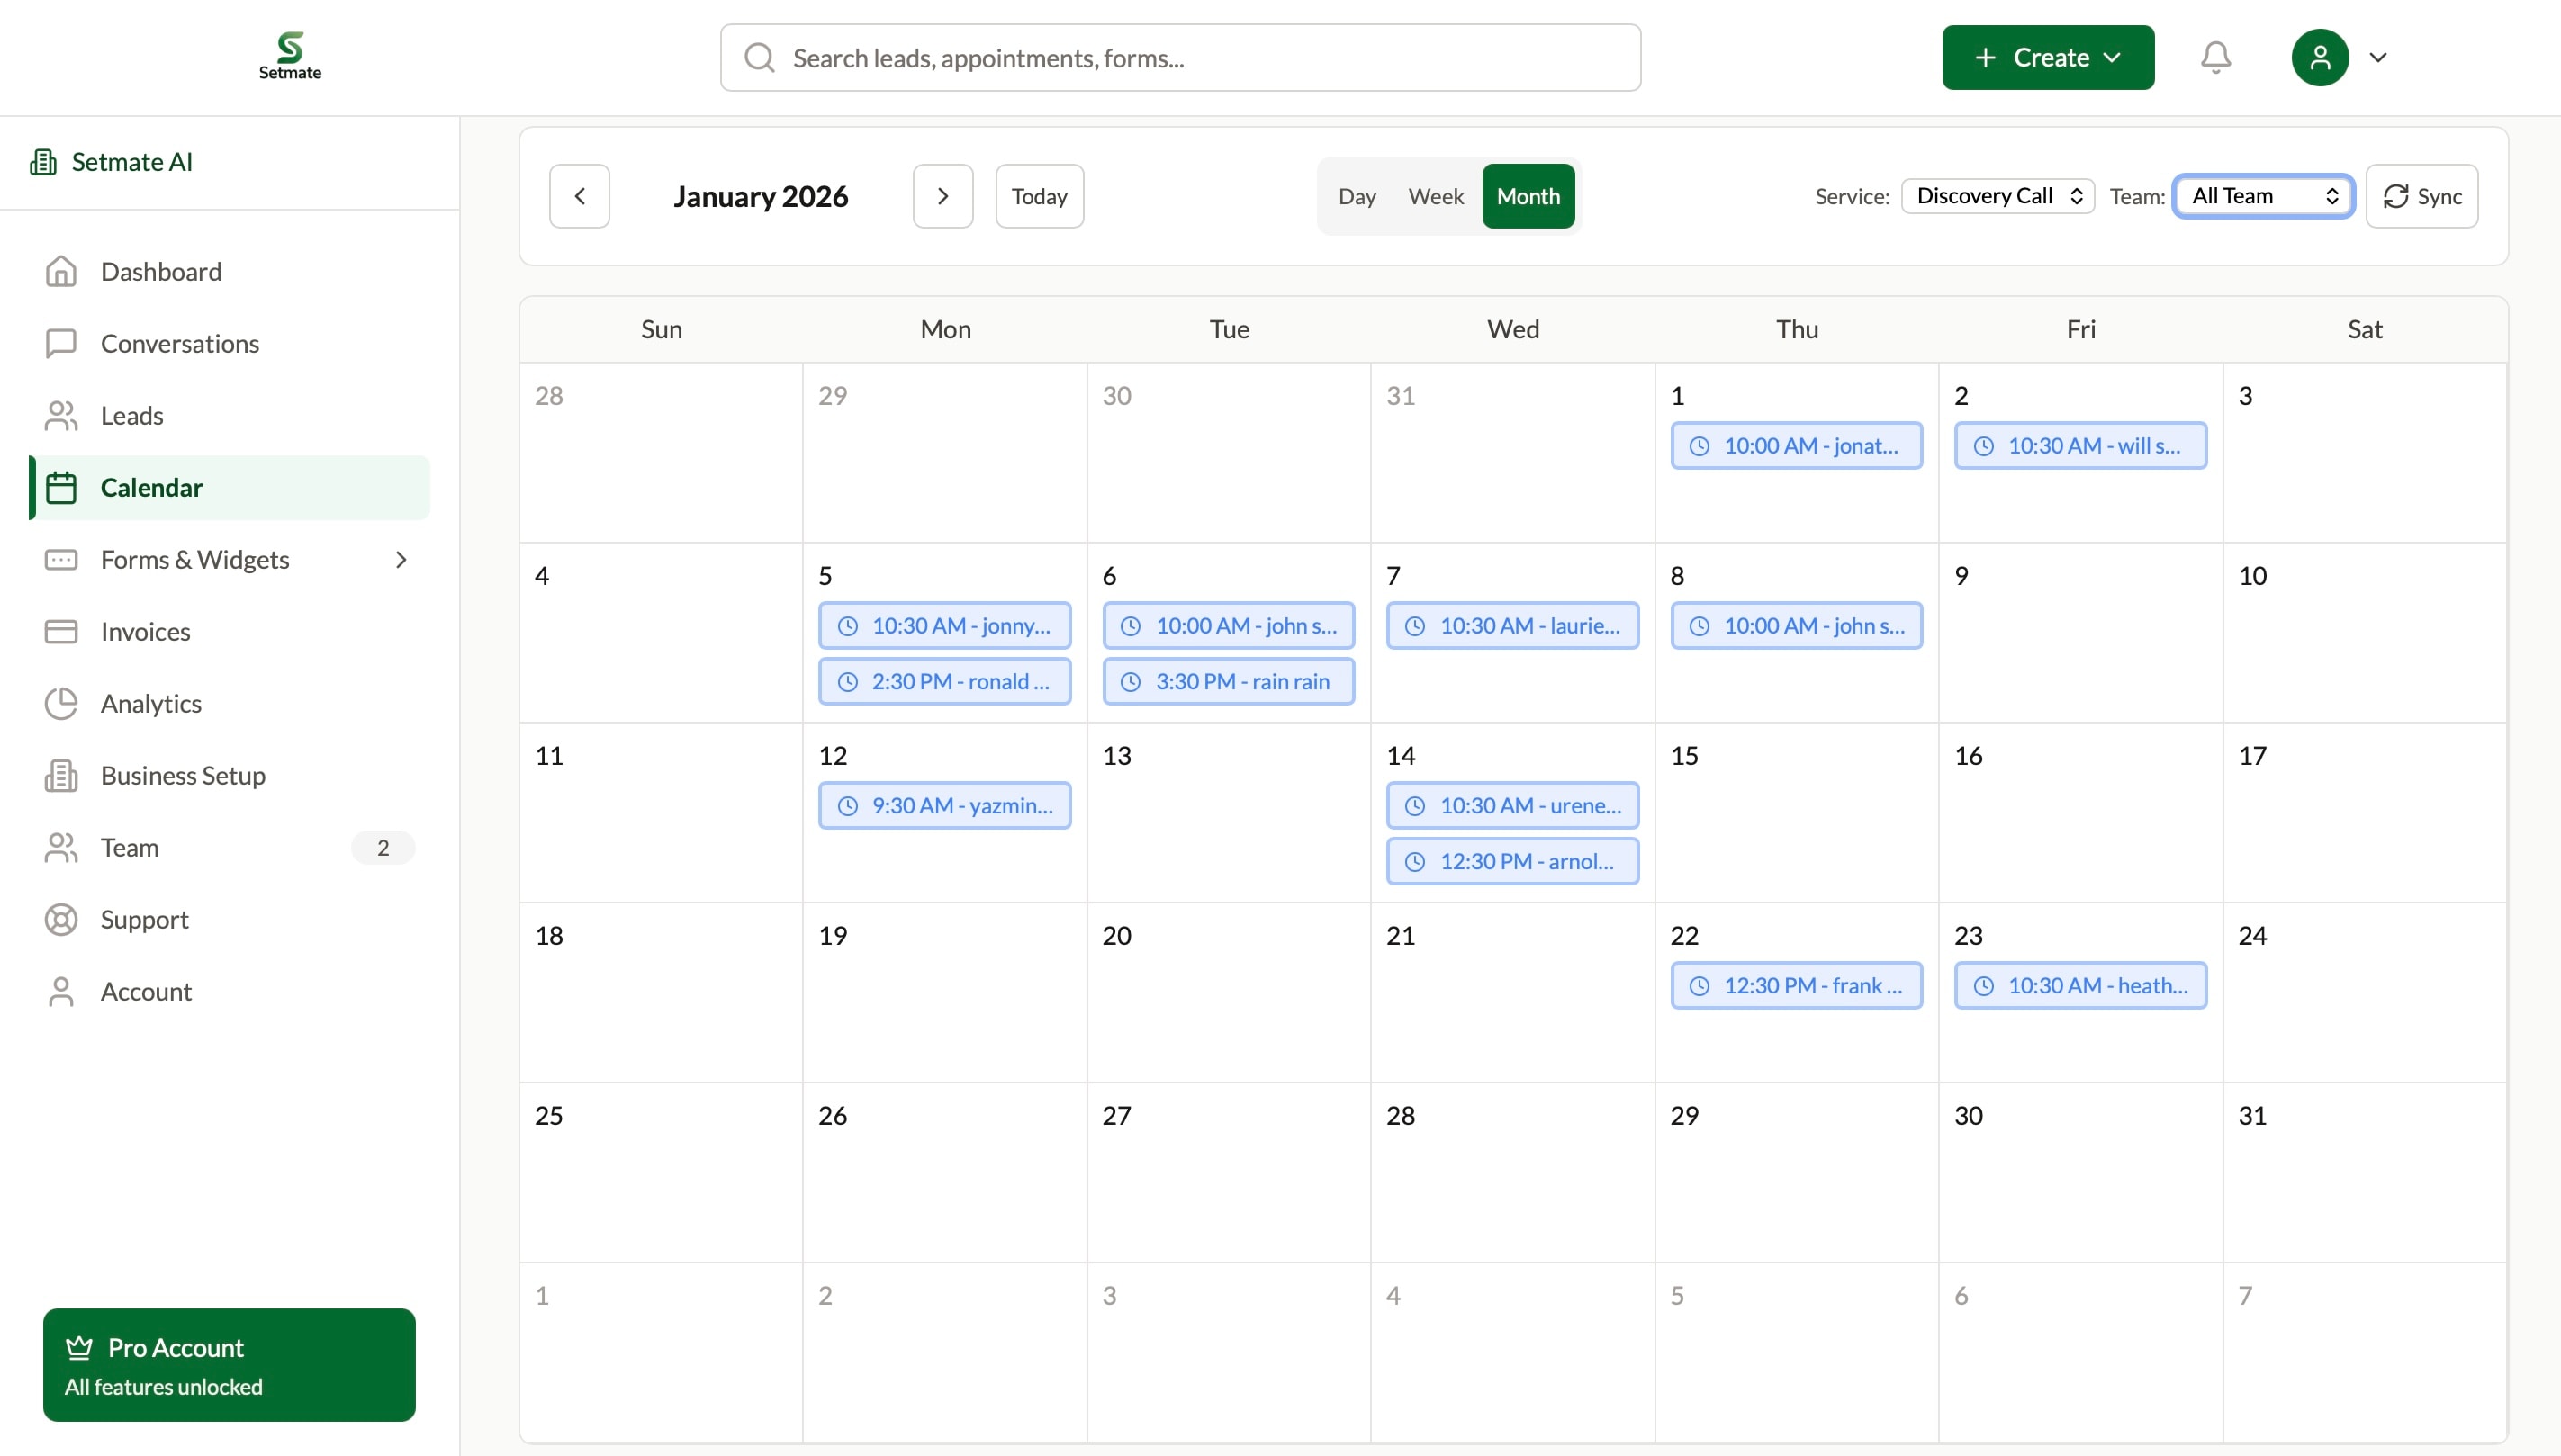Screen dimensions: 2561x1456
Task: Click the notification bell icon
Action: coord(2215,57)
